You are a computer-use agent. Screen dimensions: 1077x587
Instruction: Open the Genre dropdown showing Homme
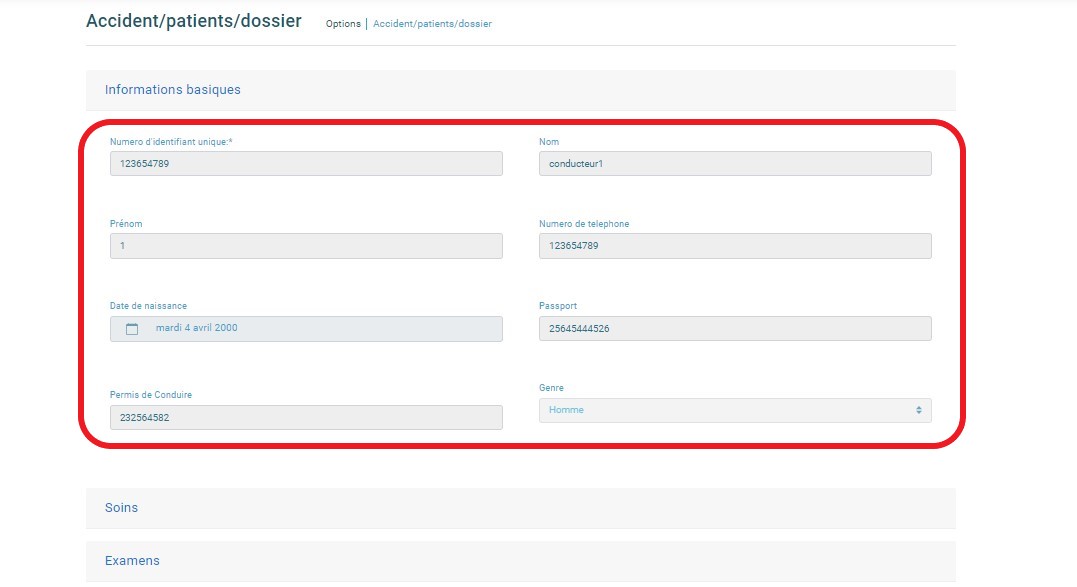click(735, 411)
